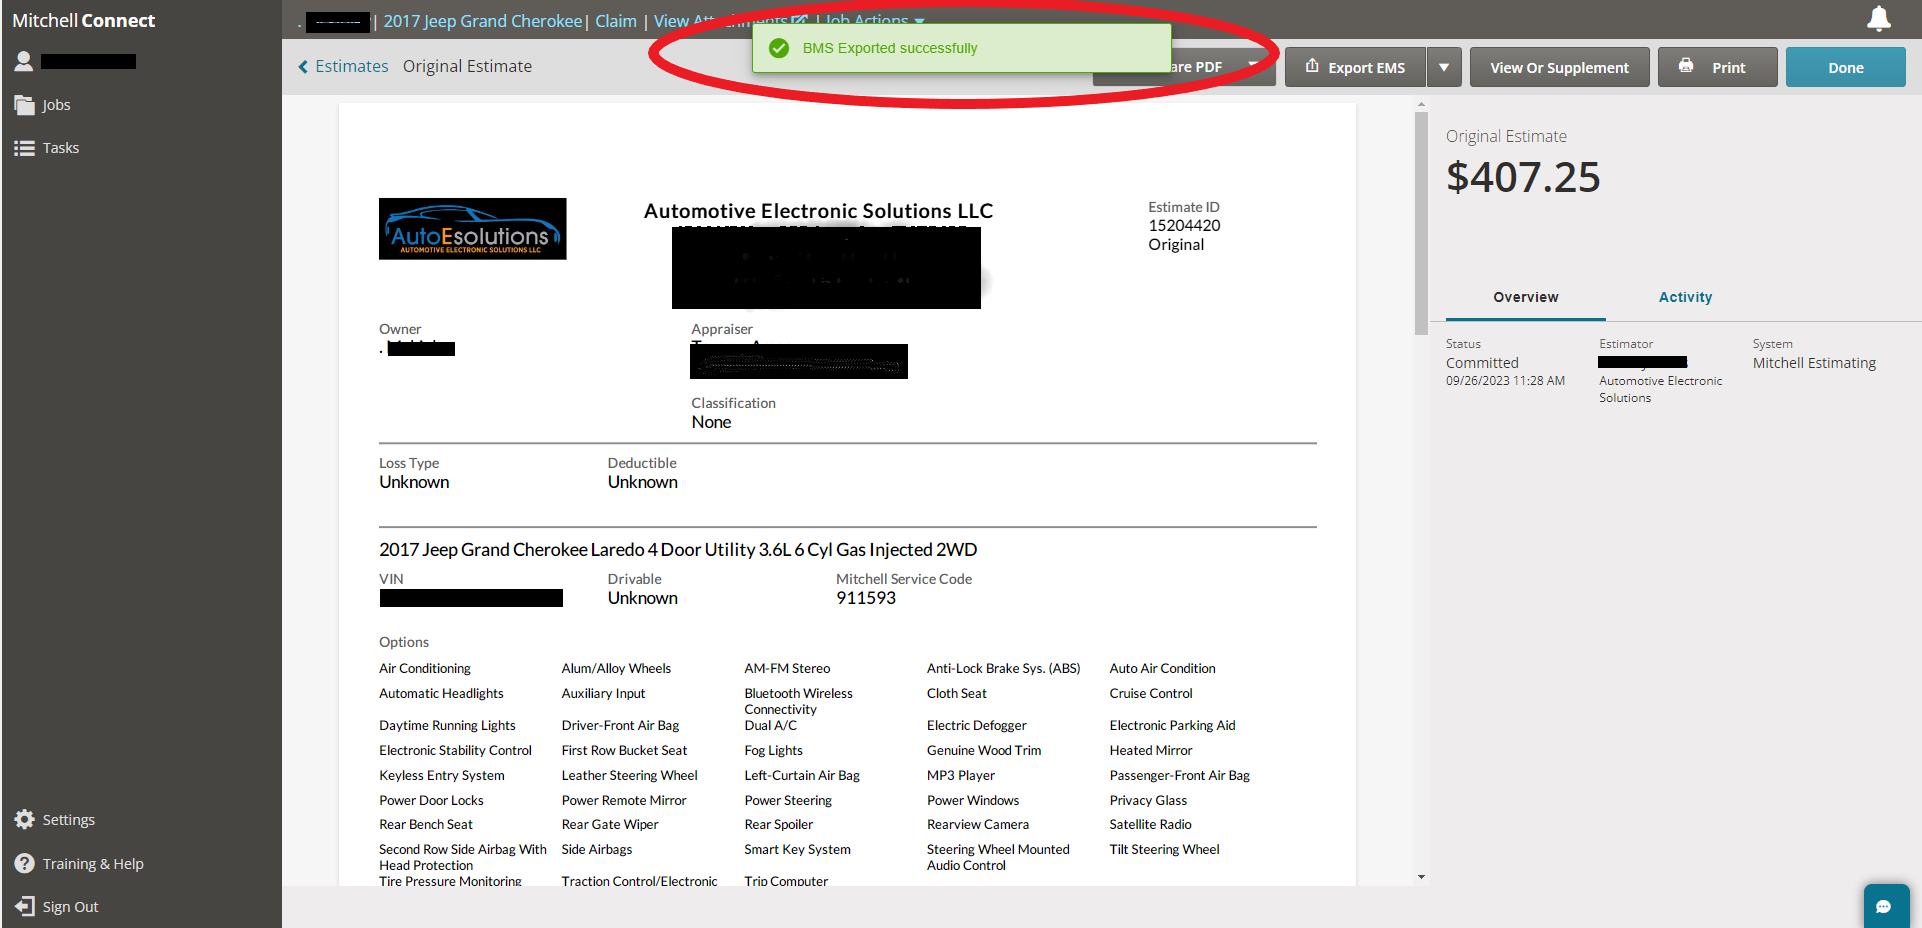Click the Air Conditioning option text
The width and height of the screenshot is (1922, 928).
[x=424, y=668]
